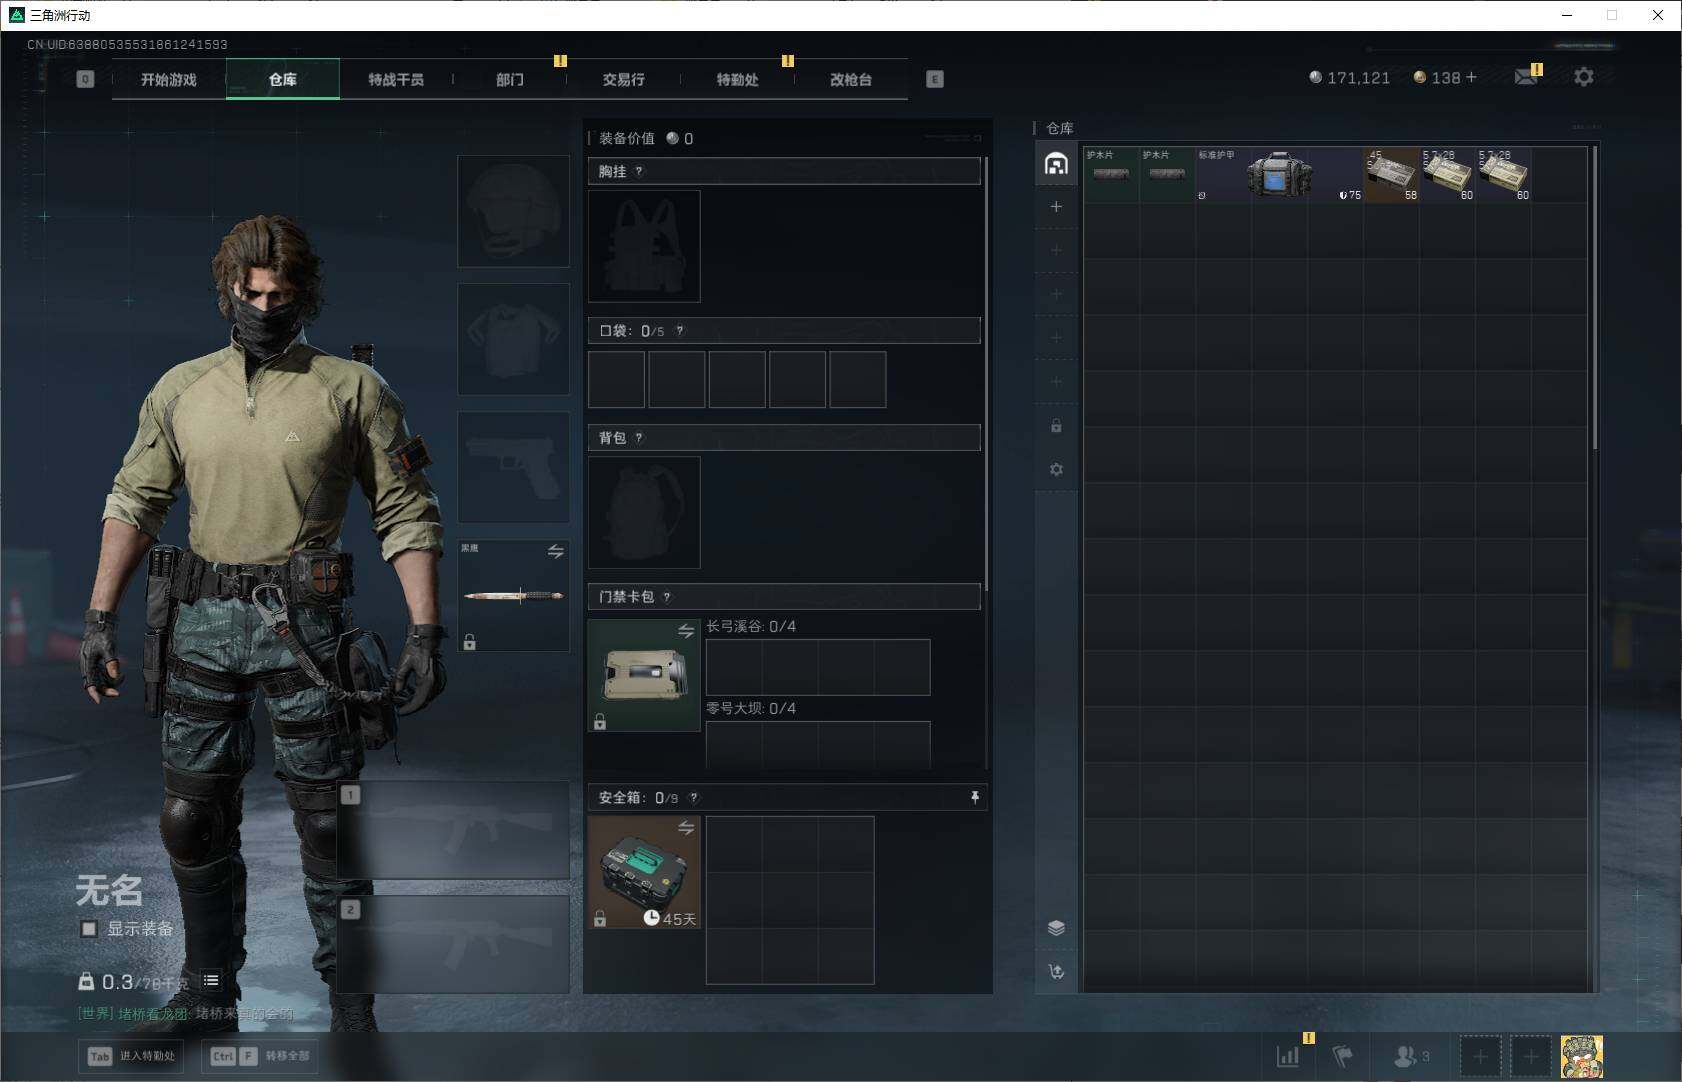This screenshot has height=1082, width=1682.
Task: Select the main warehouse storage icon
Action: 1056,164
